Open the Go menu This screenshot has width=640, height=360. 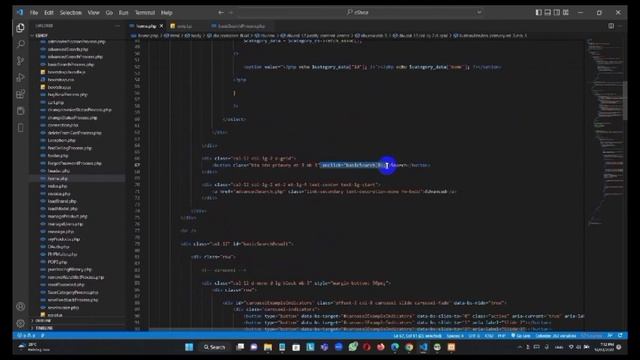point(109,13)
